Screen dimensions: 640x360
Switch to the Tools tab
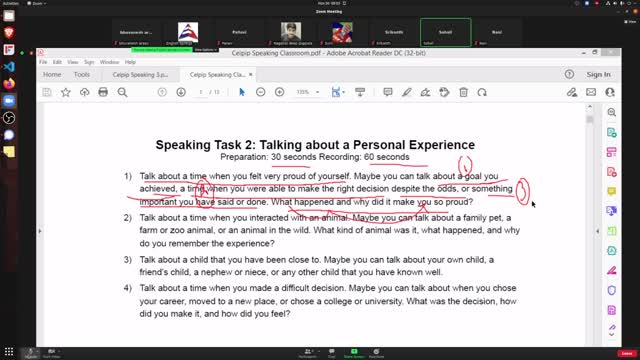click(82, 74)
